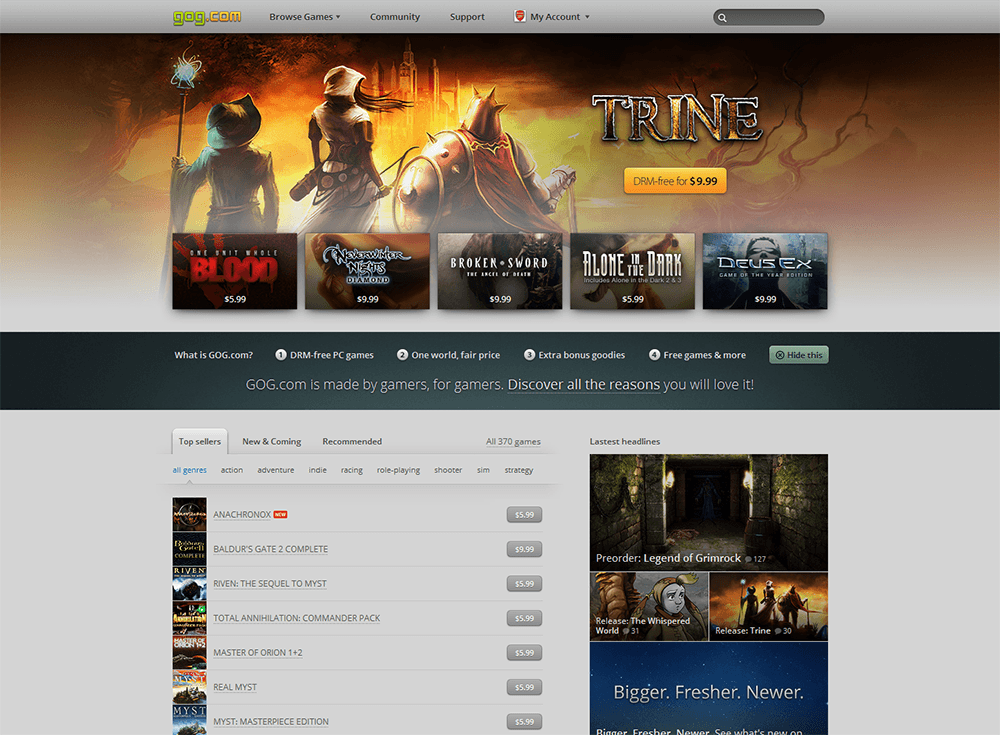
Task: Open the Total Annihilation cover icon
Action: pos(189,618)
